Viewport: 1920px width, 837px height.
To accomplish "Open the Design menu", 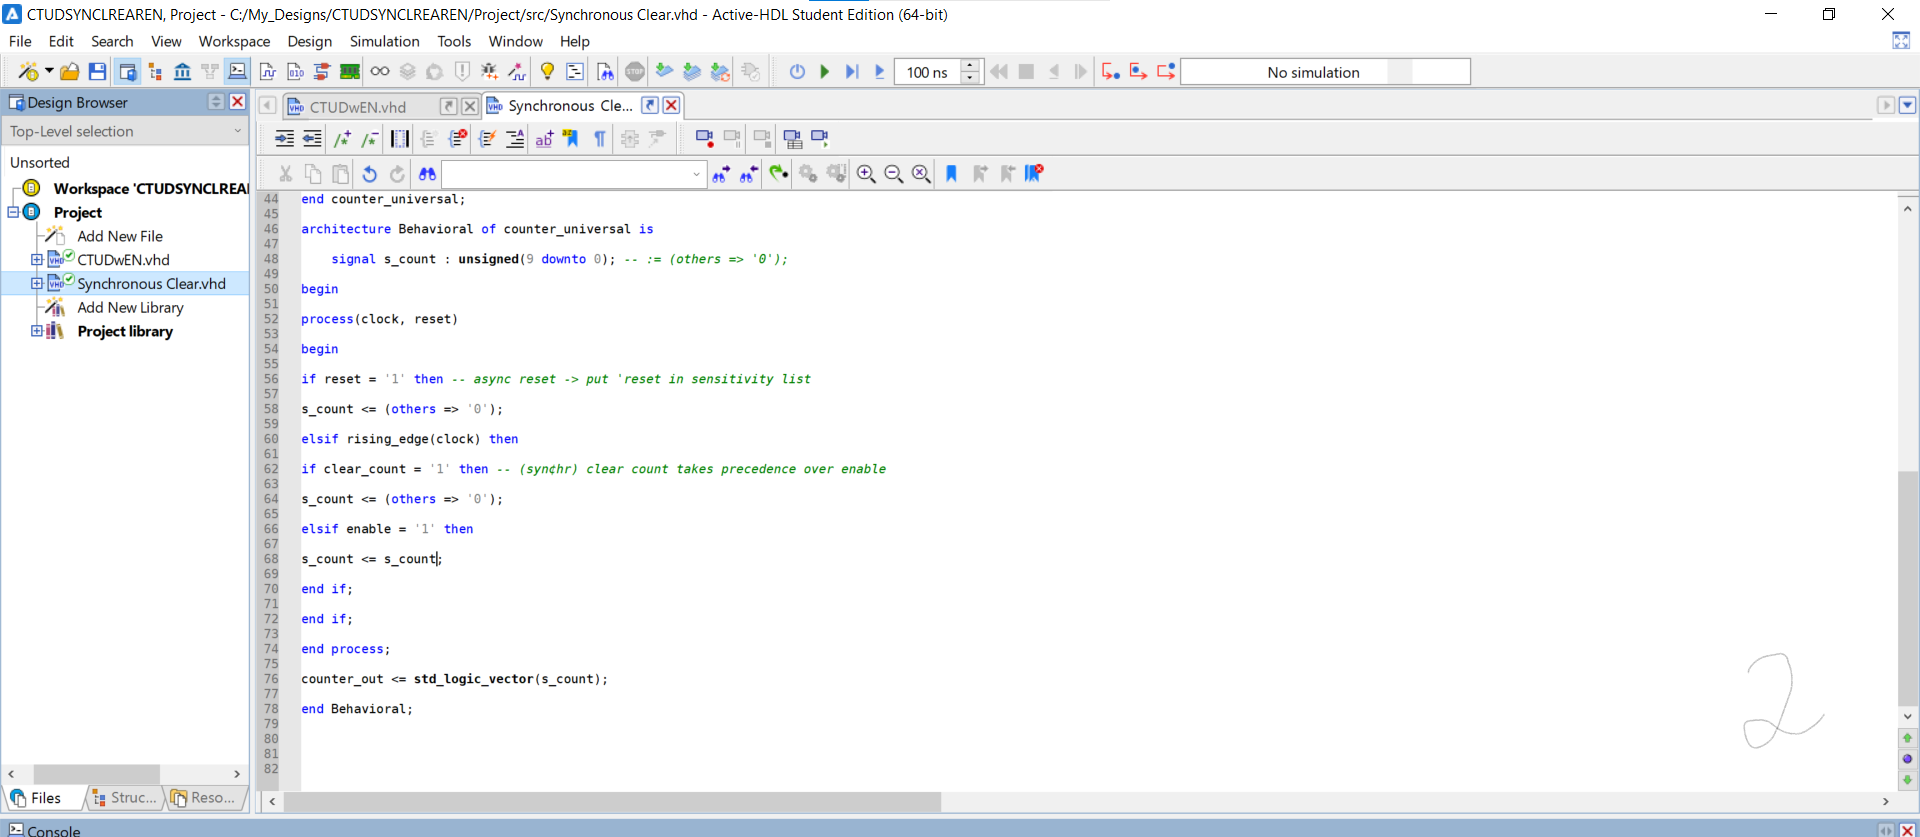I will [x=310, y=41].
